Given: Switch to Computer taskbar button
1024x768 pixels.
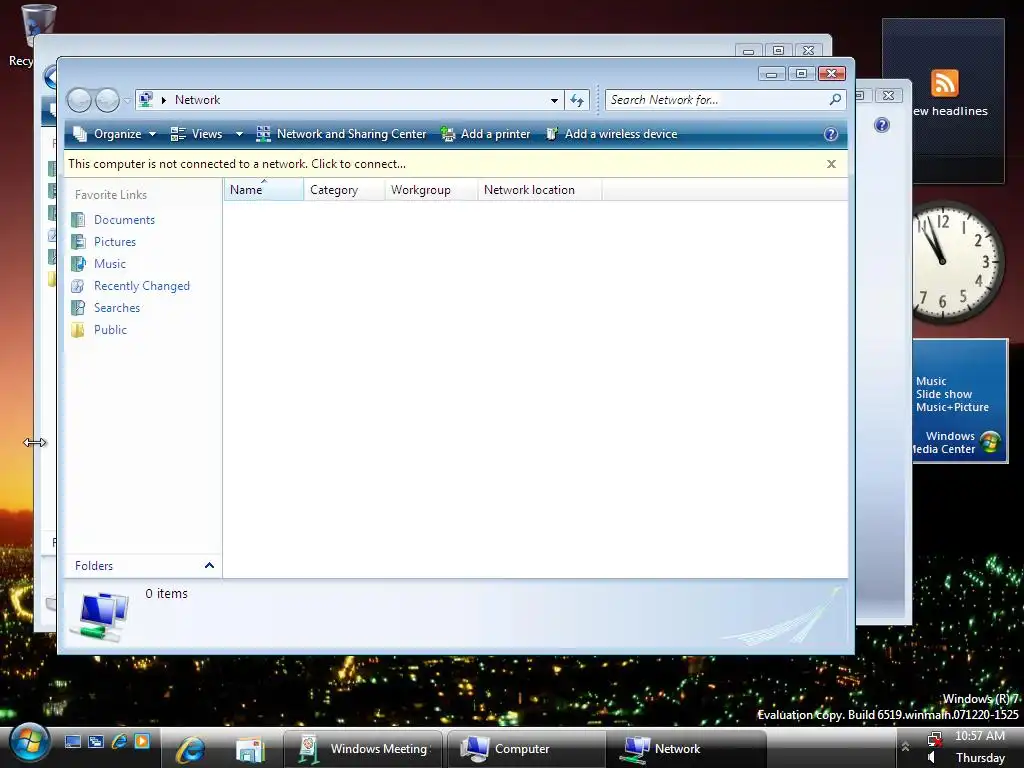Looking at the screenshot, I should pos(526,749).
